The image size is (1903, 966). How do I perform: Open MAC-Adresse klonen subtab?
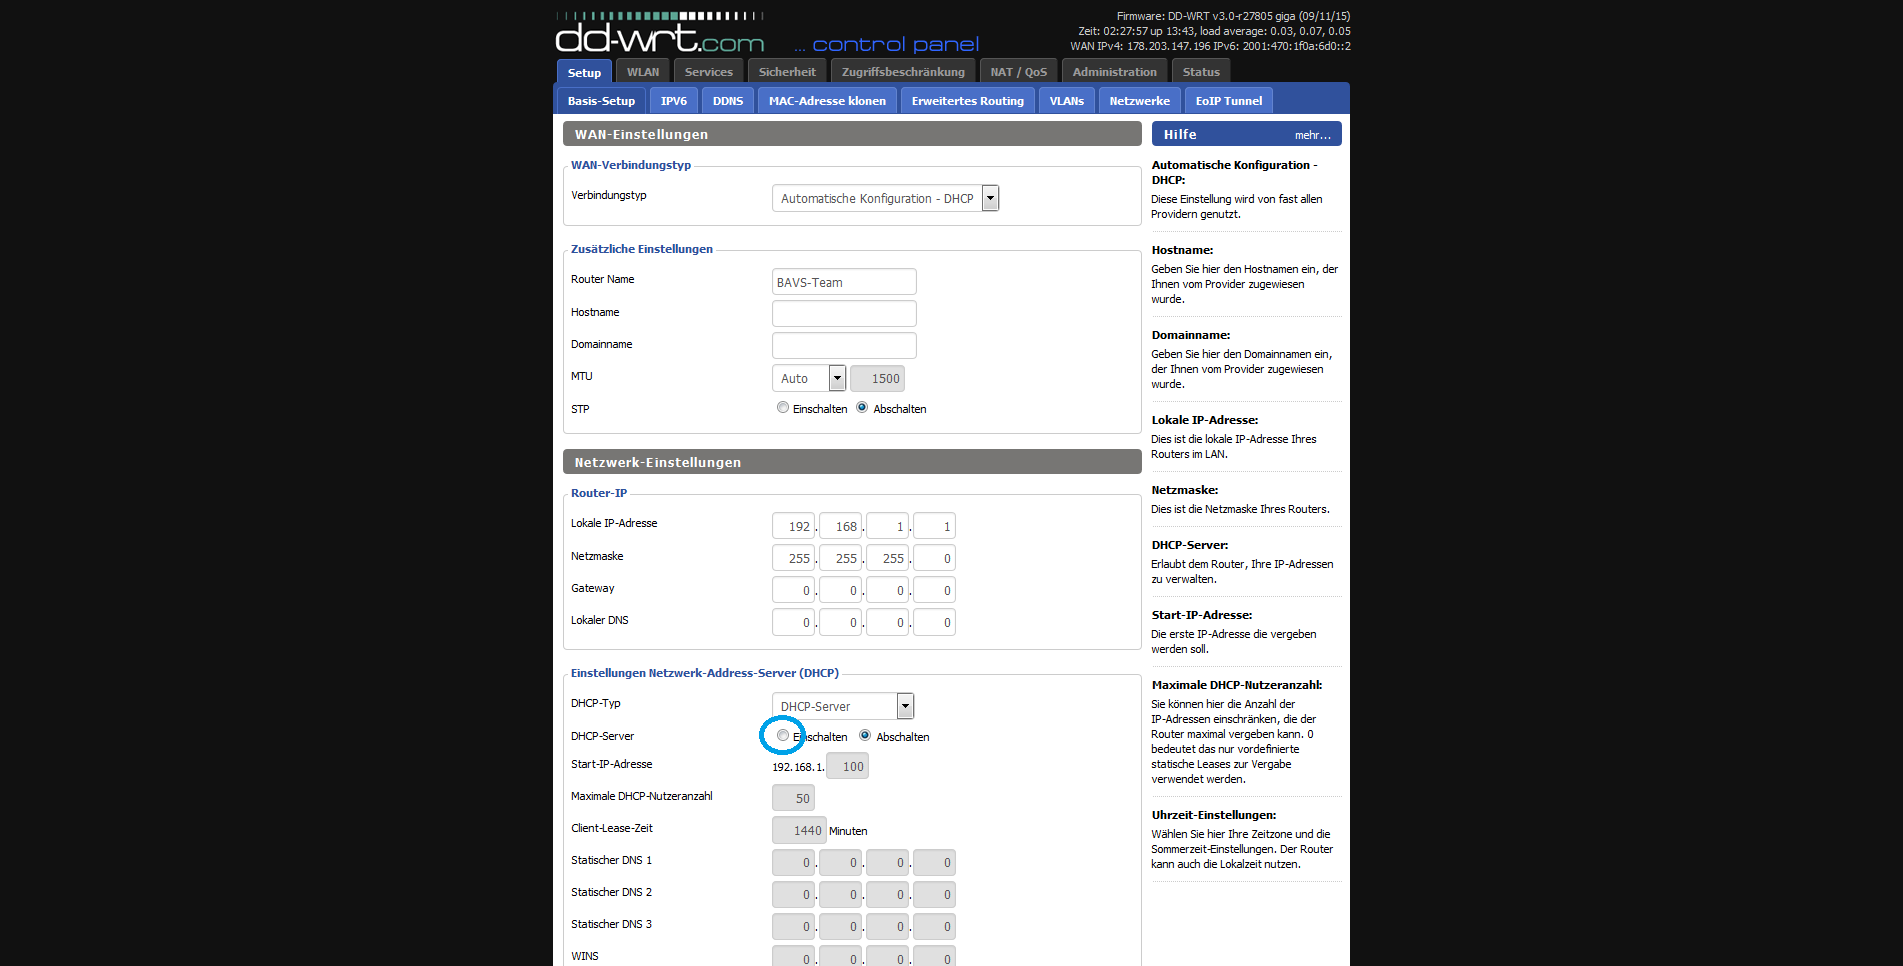(827, 101)
